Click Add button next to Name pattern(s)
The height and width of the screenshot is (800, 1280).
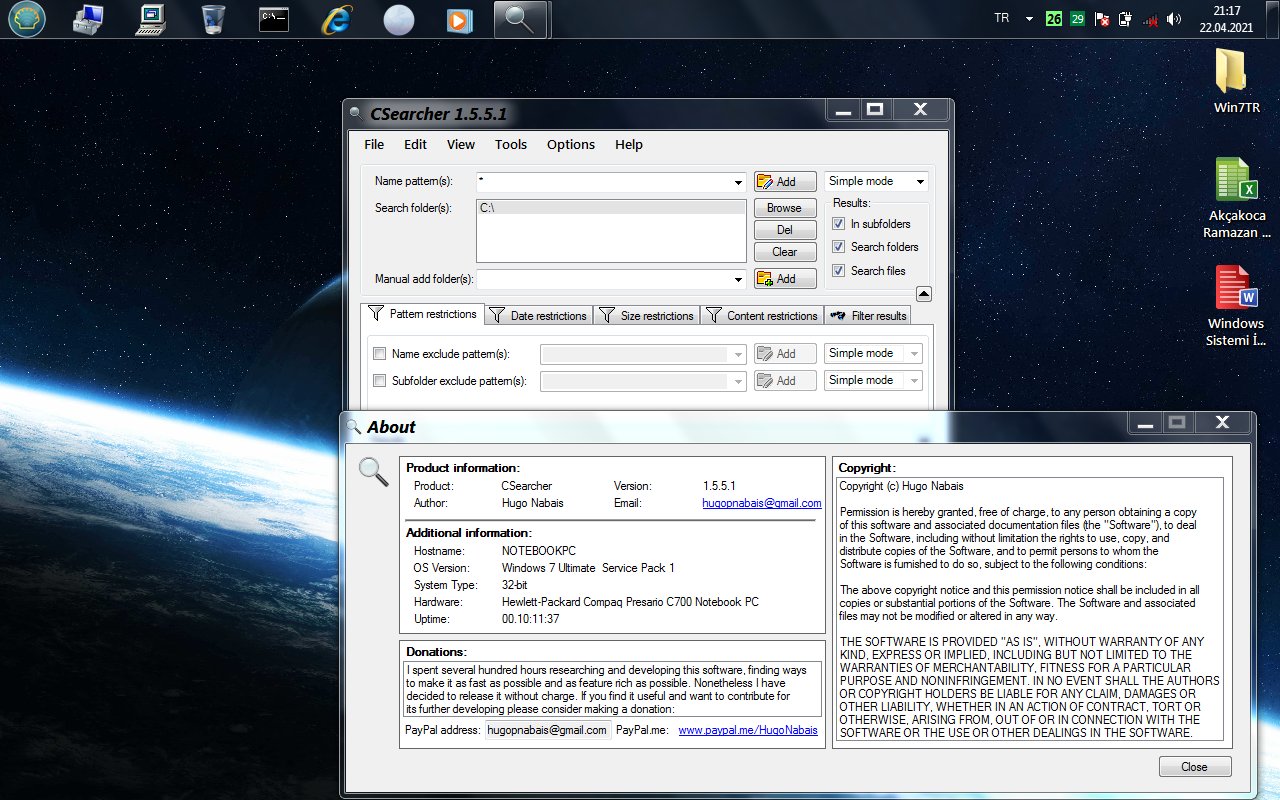(785, 181)
